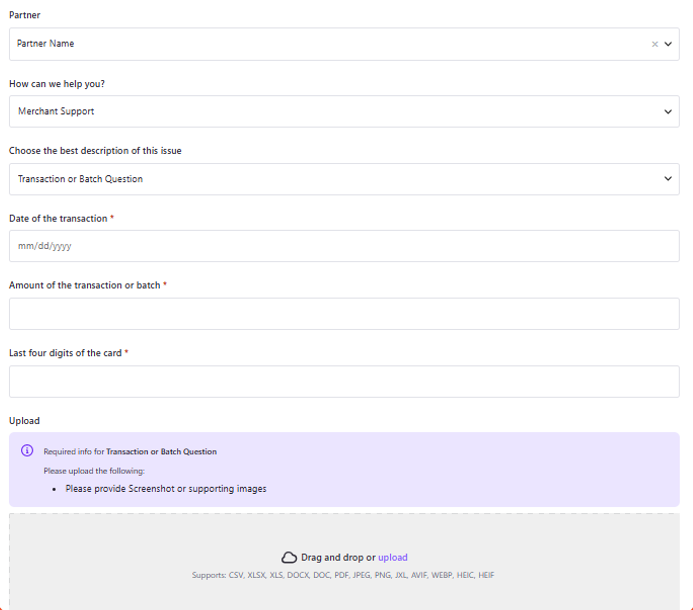Screen dimensions: 693x610
Task: Click the upload link
Action: pyautogui.click(x=392, y=557)
